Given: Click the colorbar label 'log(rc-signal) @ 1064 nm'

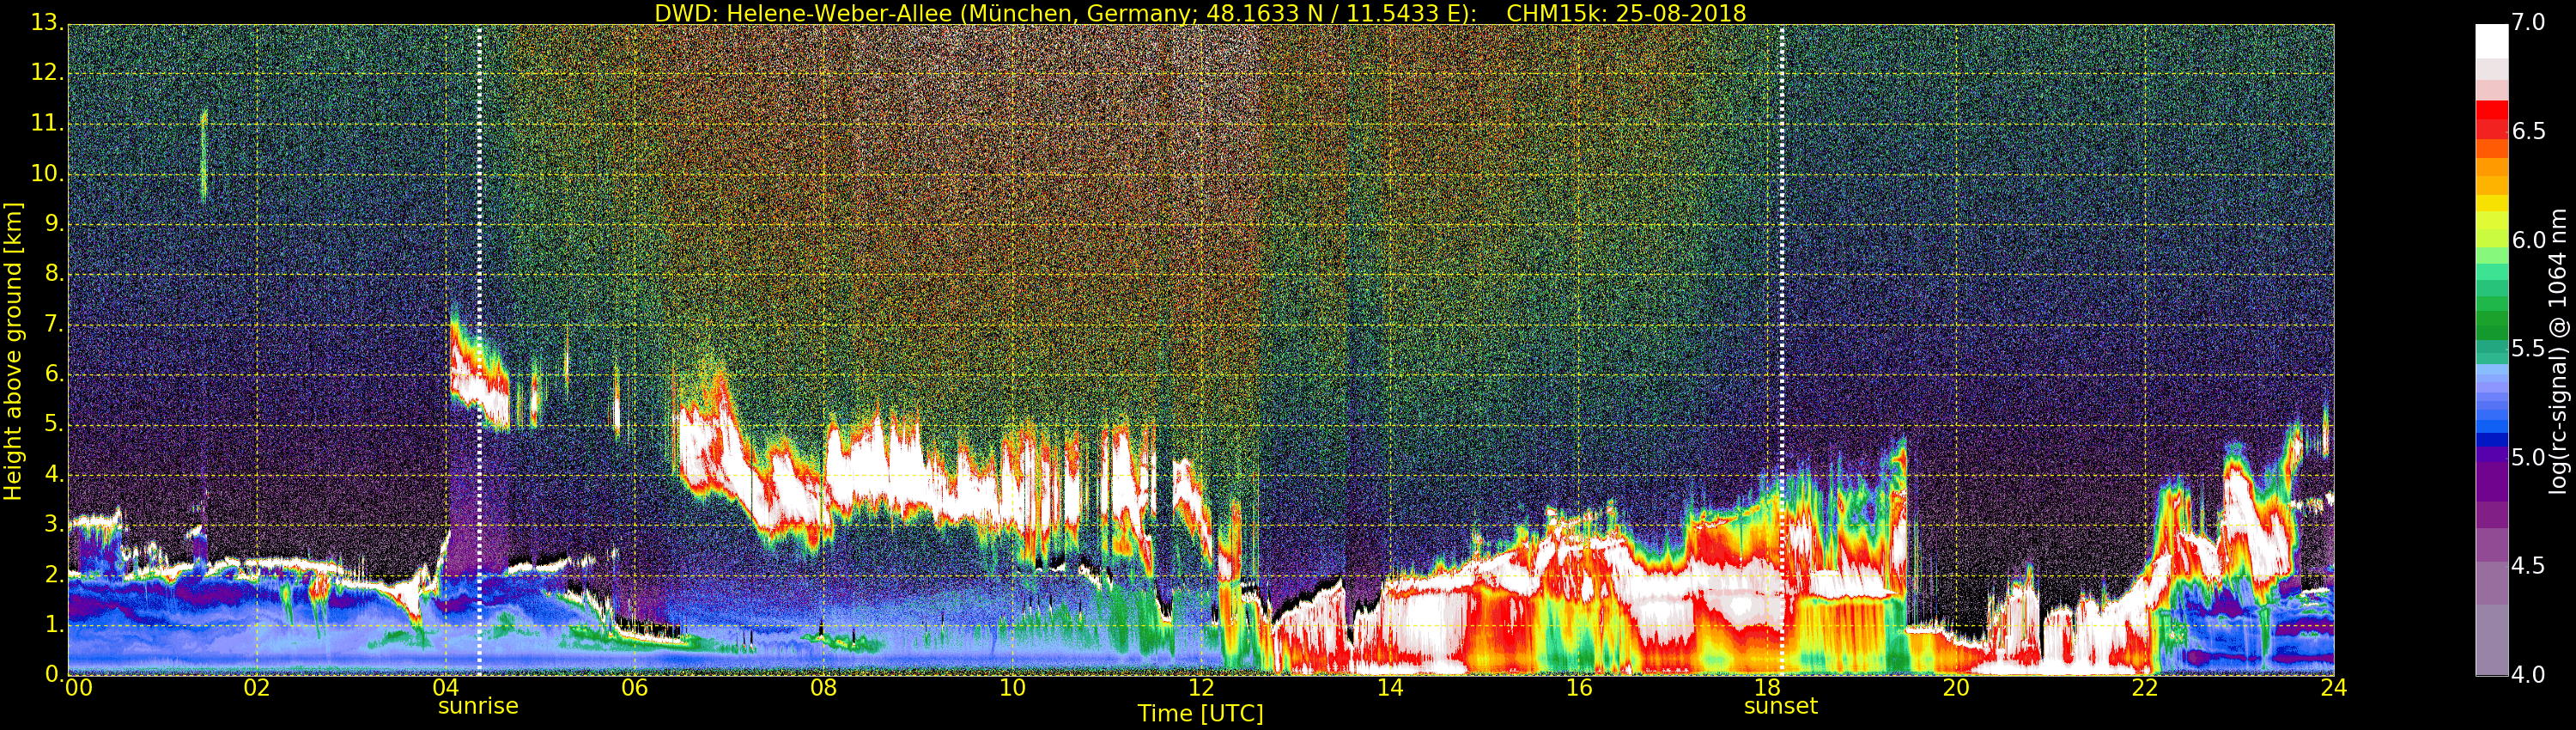Looking at the screenshot, I should (2557, 351).
